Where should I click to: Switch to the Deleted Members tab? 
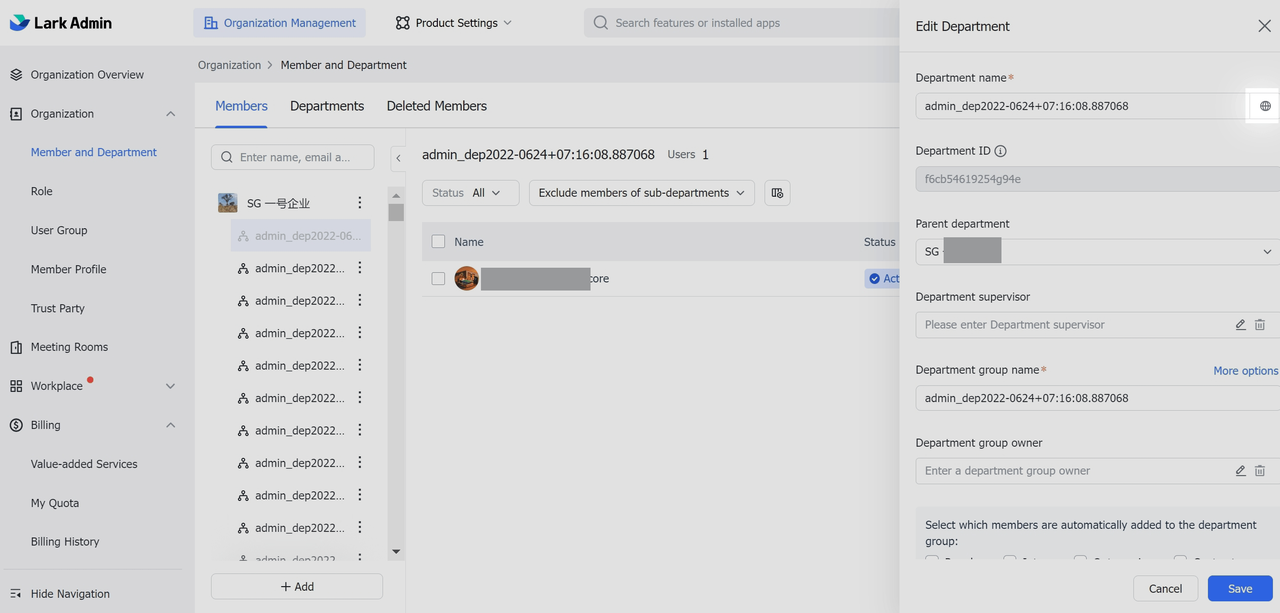436,106
